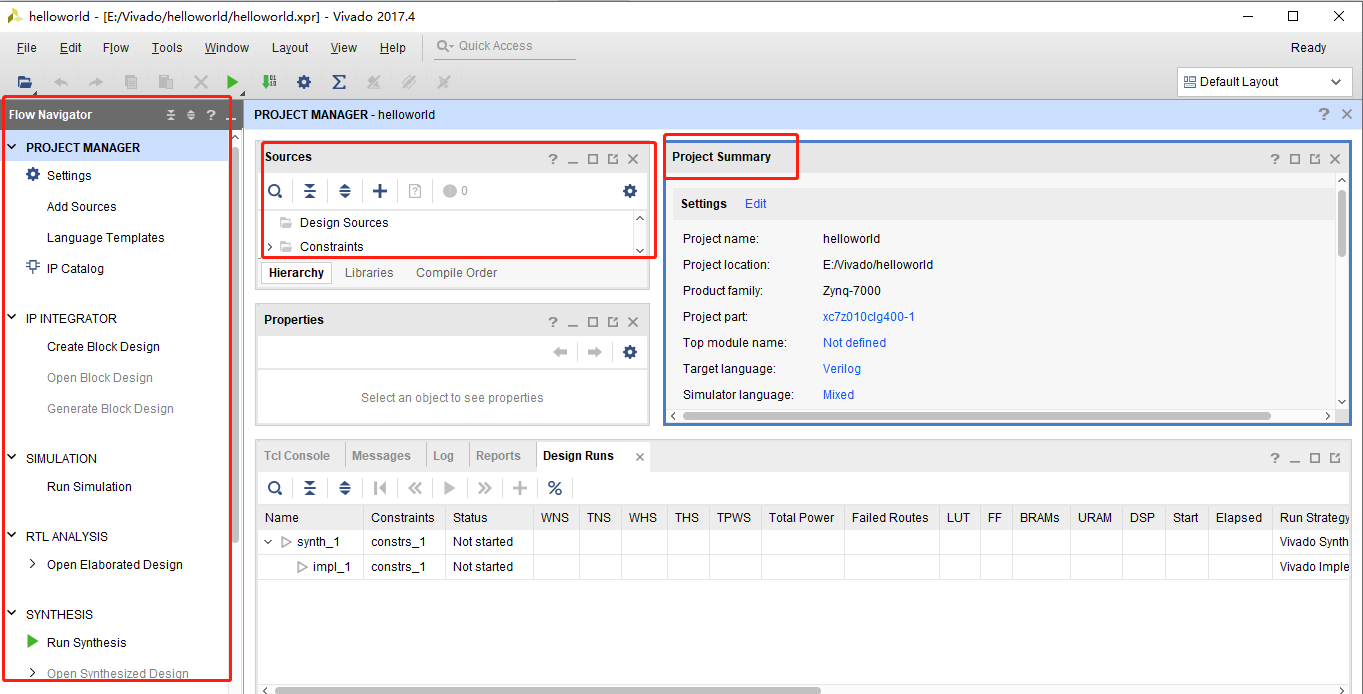Viewport: 1363px width, 694px height.
Task: Collapse all in Design Runs toolbar
Action: [x=310, y=488]
